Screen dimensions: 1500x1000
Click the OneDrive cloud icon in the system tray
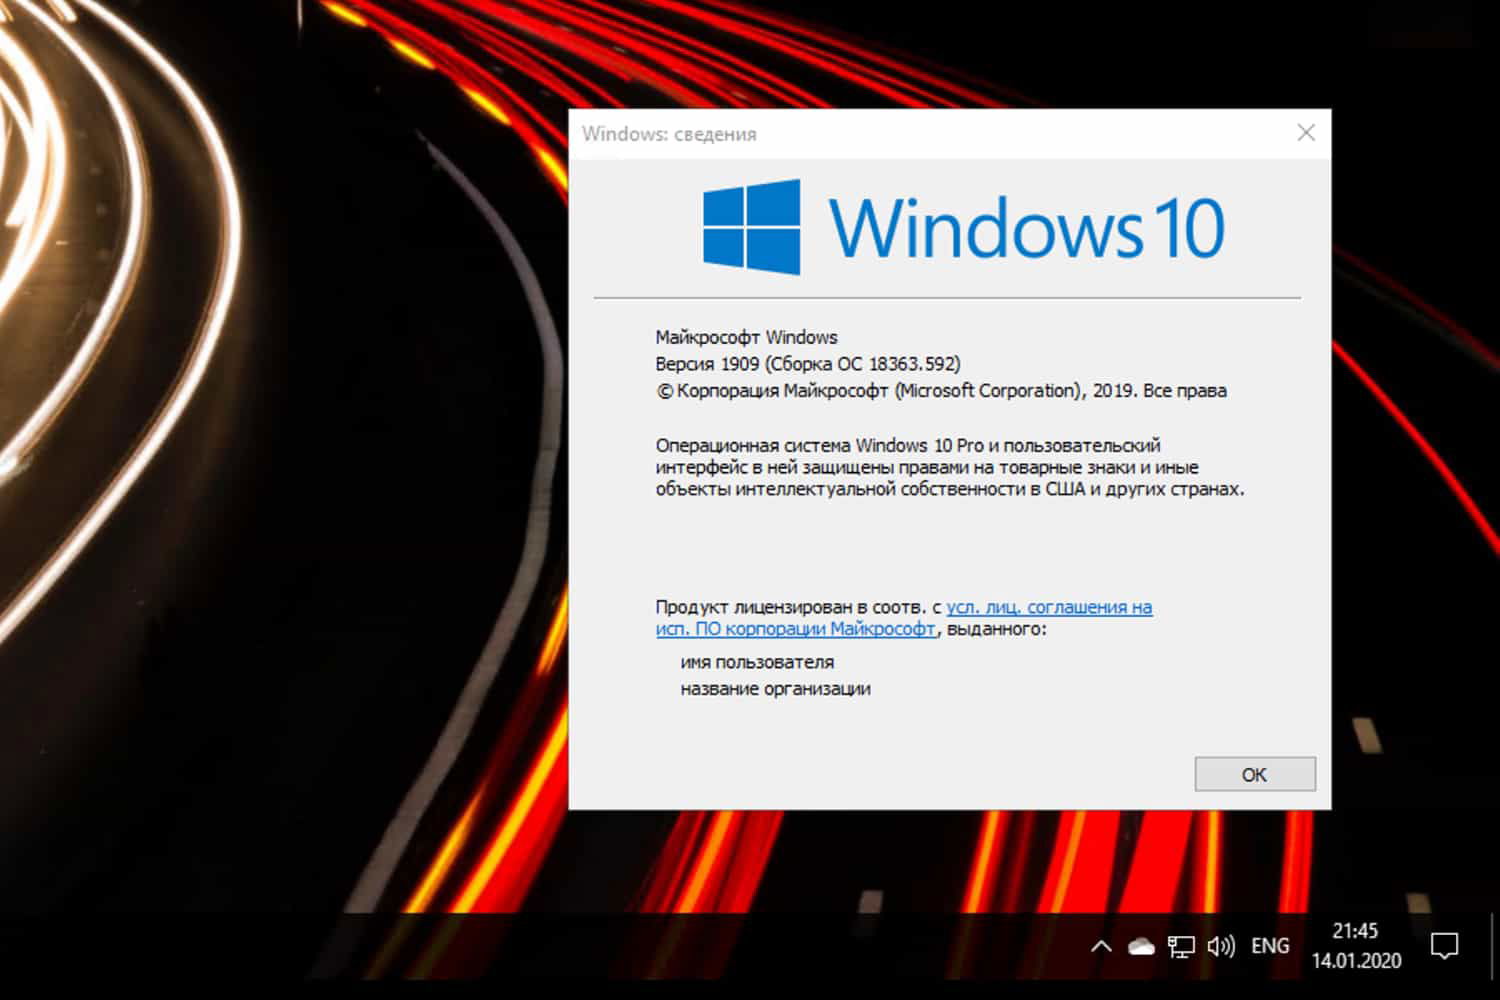1139,945
